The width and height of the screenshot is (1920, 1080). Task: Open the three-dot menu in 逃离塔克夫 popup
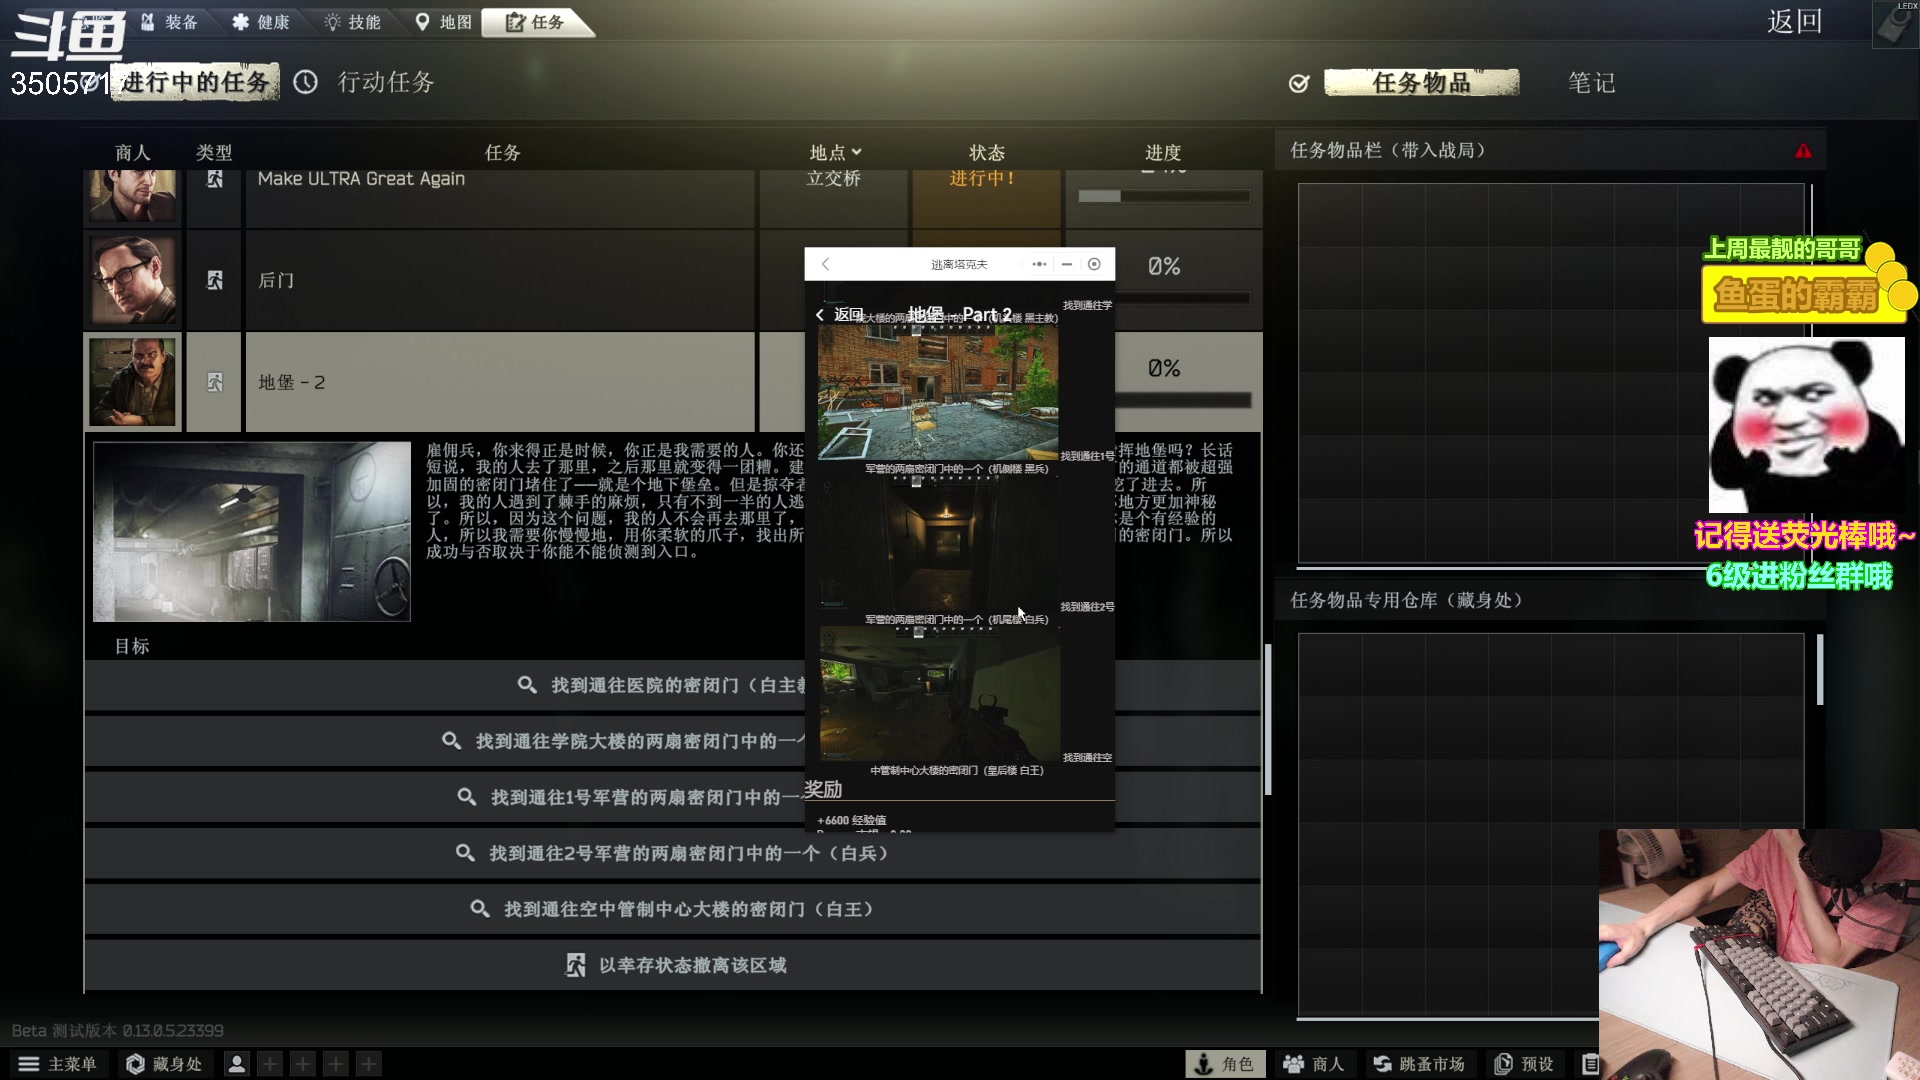pyautogui.click(x=1039, y=264)
